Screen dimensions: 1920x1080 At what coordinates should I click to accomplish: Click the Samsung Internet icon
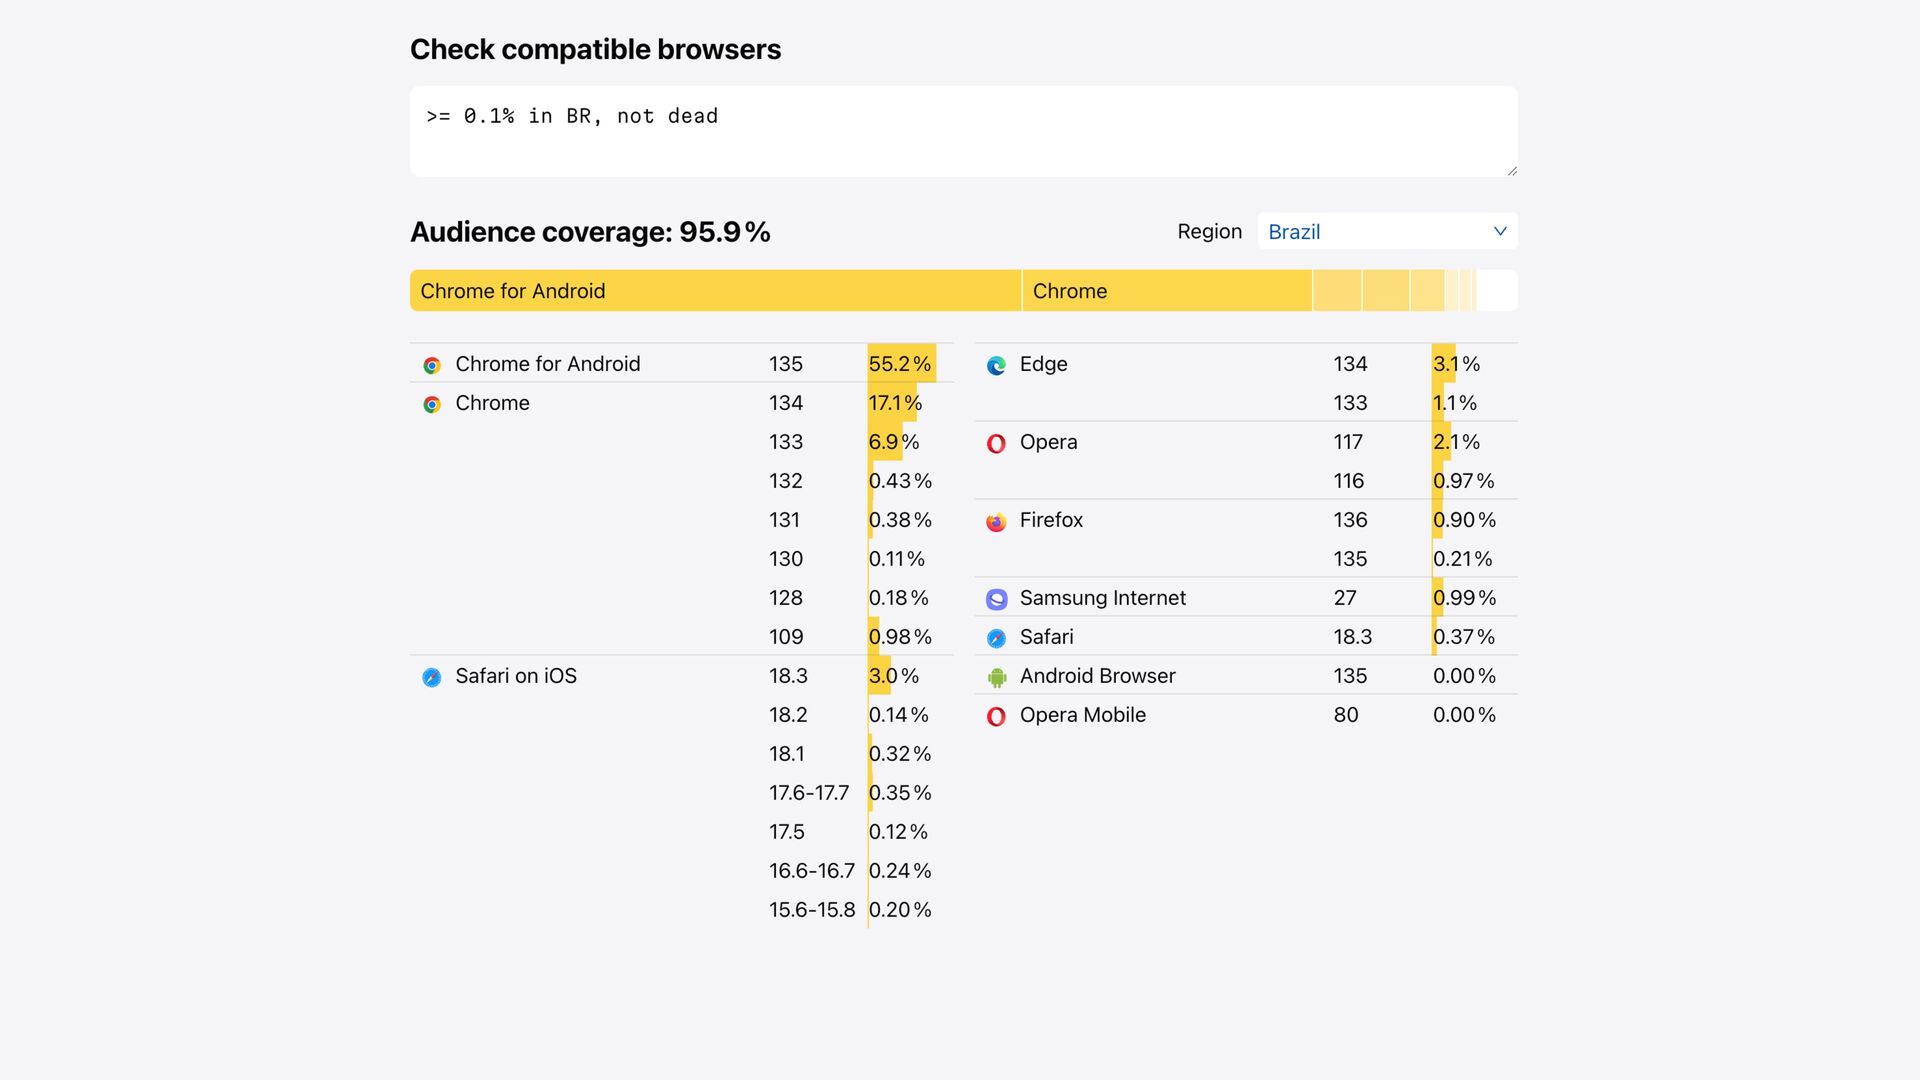(x=996, y=600)
